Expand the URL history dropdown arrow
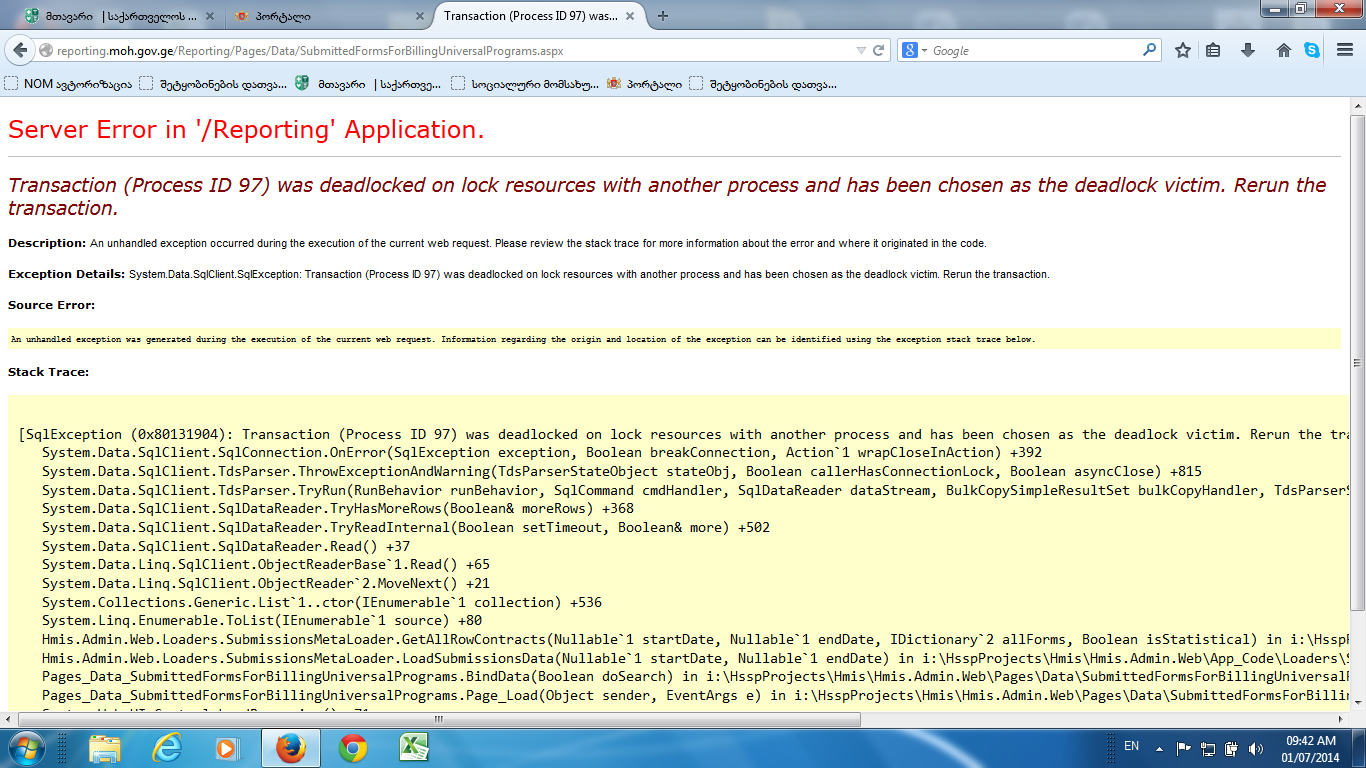 (x=861, y=50)
